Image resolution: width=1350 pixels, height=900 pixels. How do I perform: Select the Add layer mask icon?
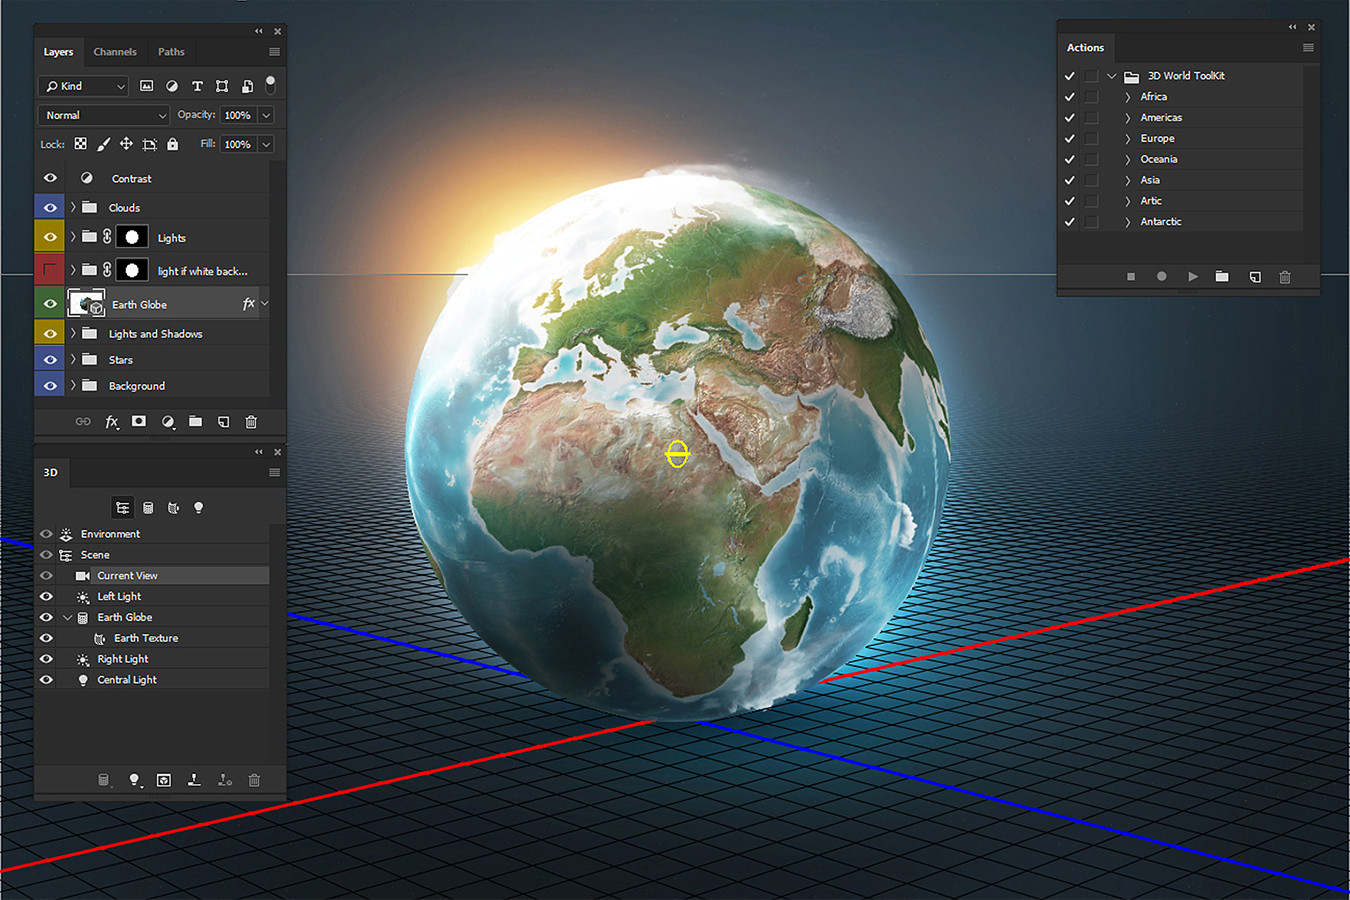click(139, 421)
